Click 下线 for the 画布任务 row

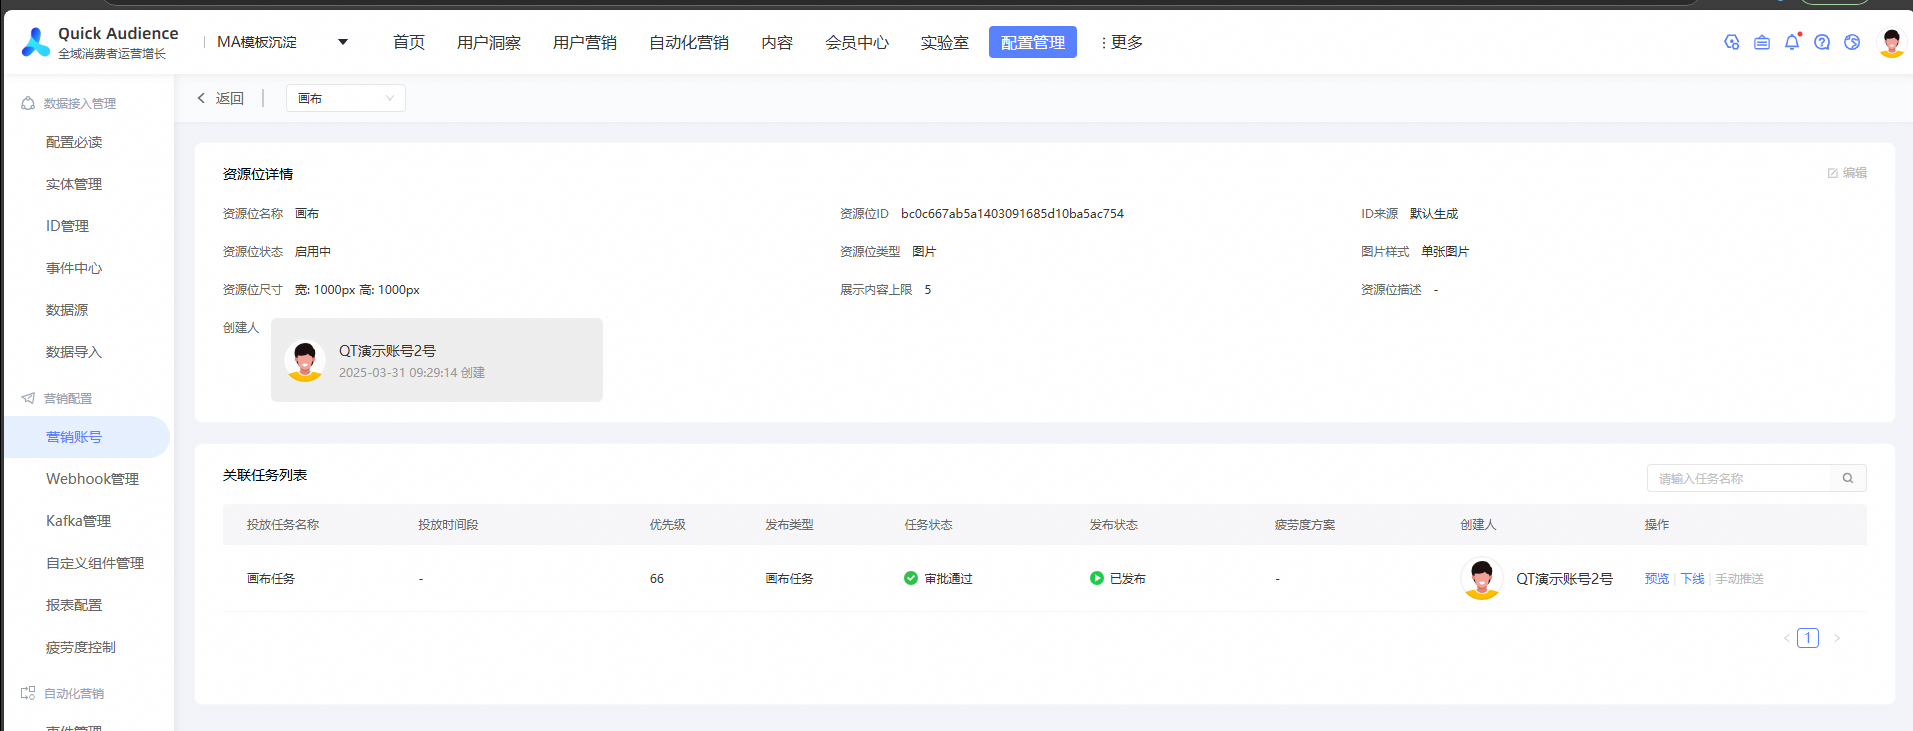[1693, 579]
